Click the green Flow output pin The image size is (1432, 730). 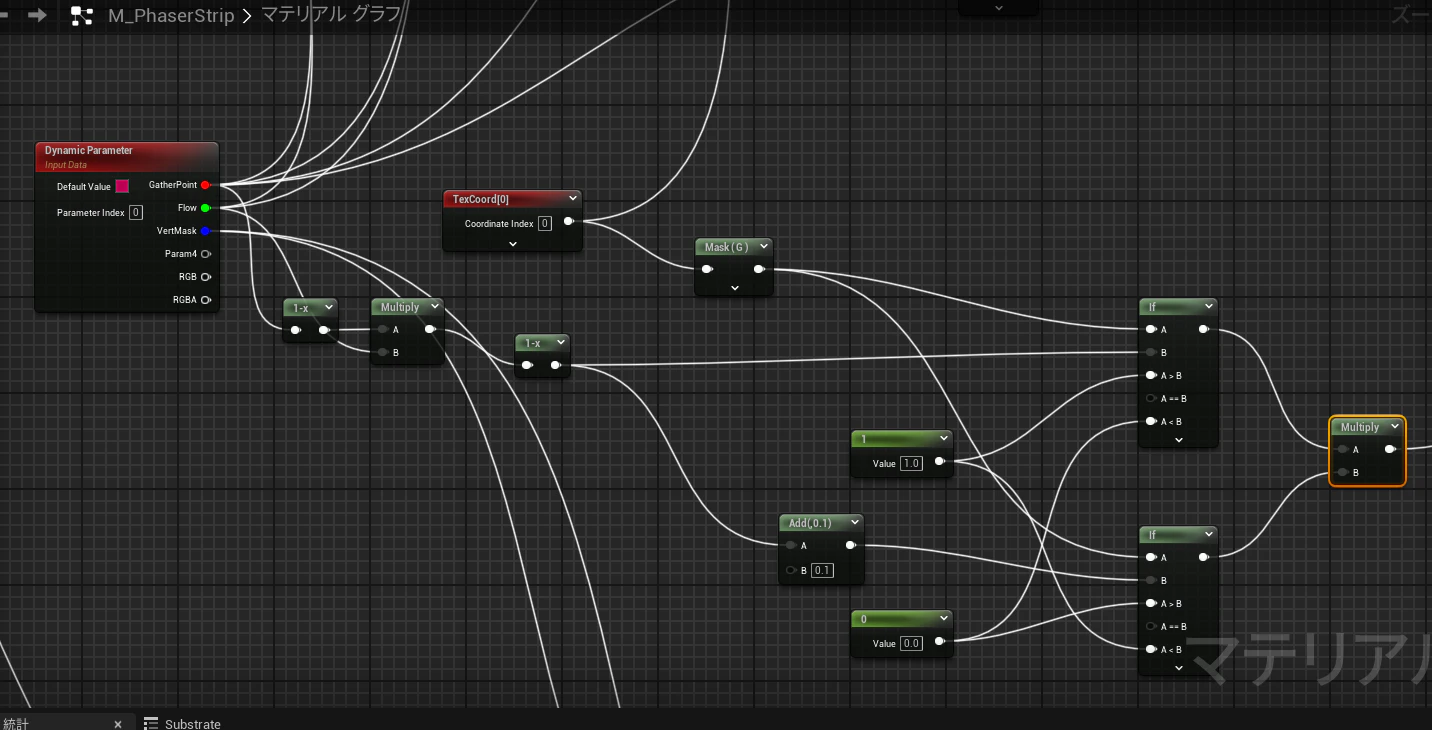click(x=205, y=208)
